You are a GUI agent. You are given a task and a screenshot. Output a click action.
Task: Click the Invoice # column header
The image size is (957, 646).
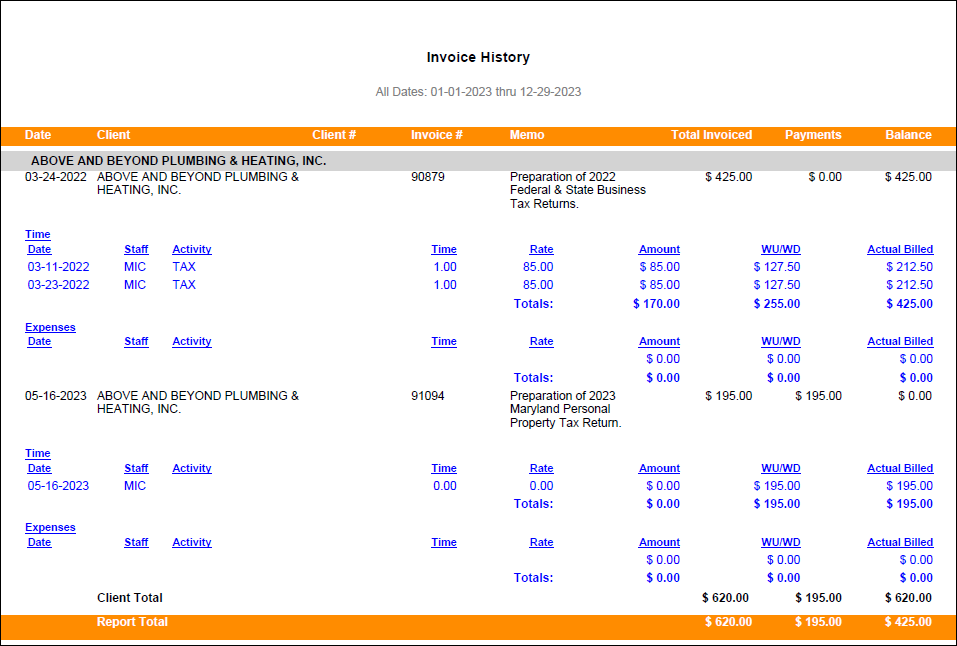[x=436, y=135]
